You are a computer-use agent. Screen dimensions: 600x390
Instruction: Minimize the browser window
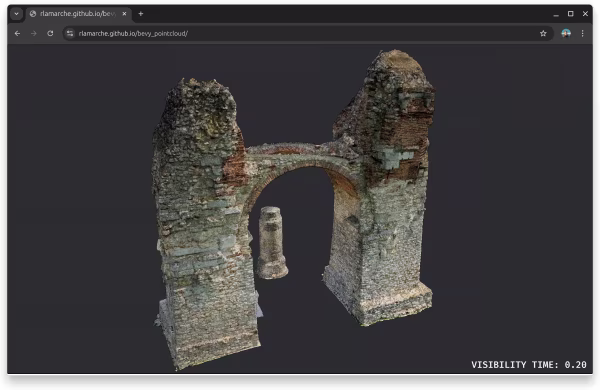coord(556,14)
